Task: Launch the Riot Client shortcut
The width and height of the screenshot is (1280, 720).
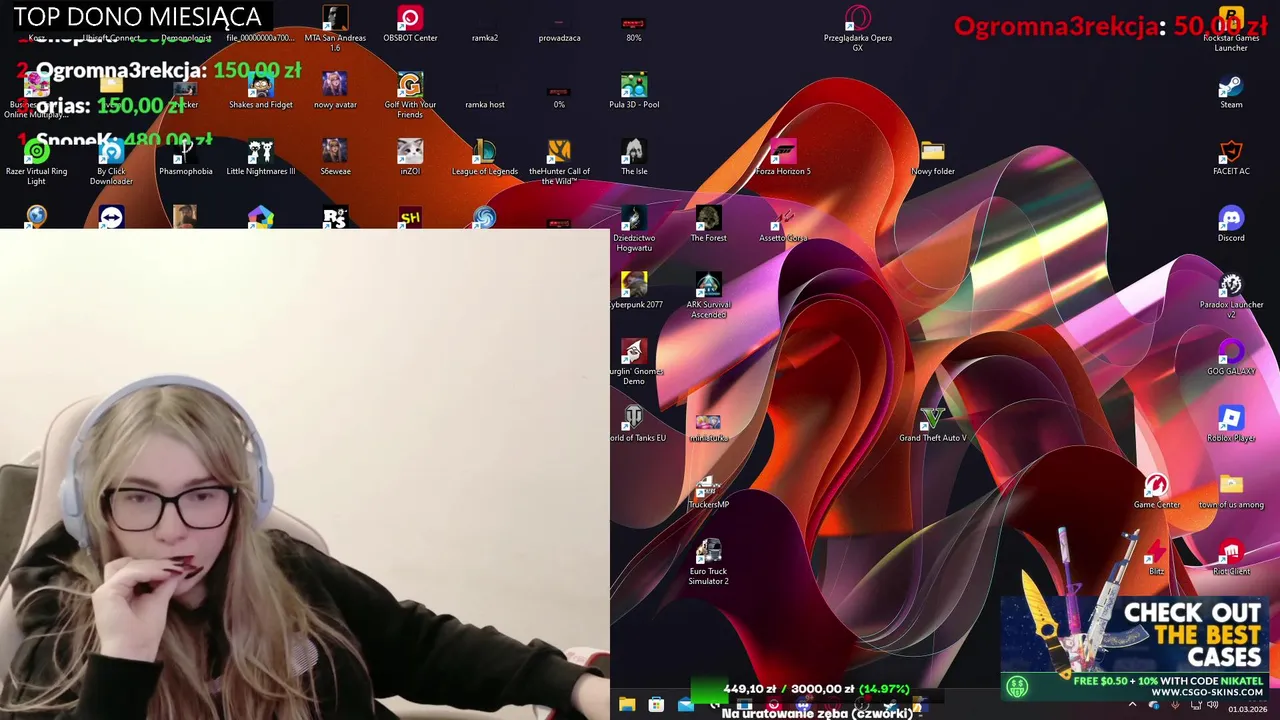Action: (x=1231, y=557)
